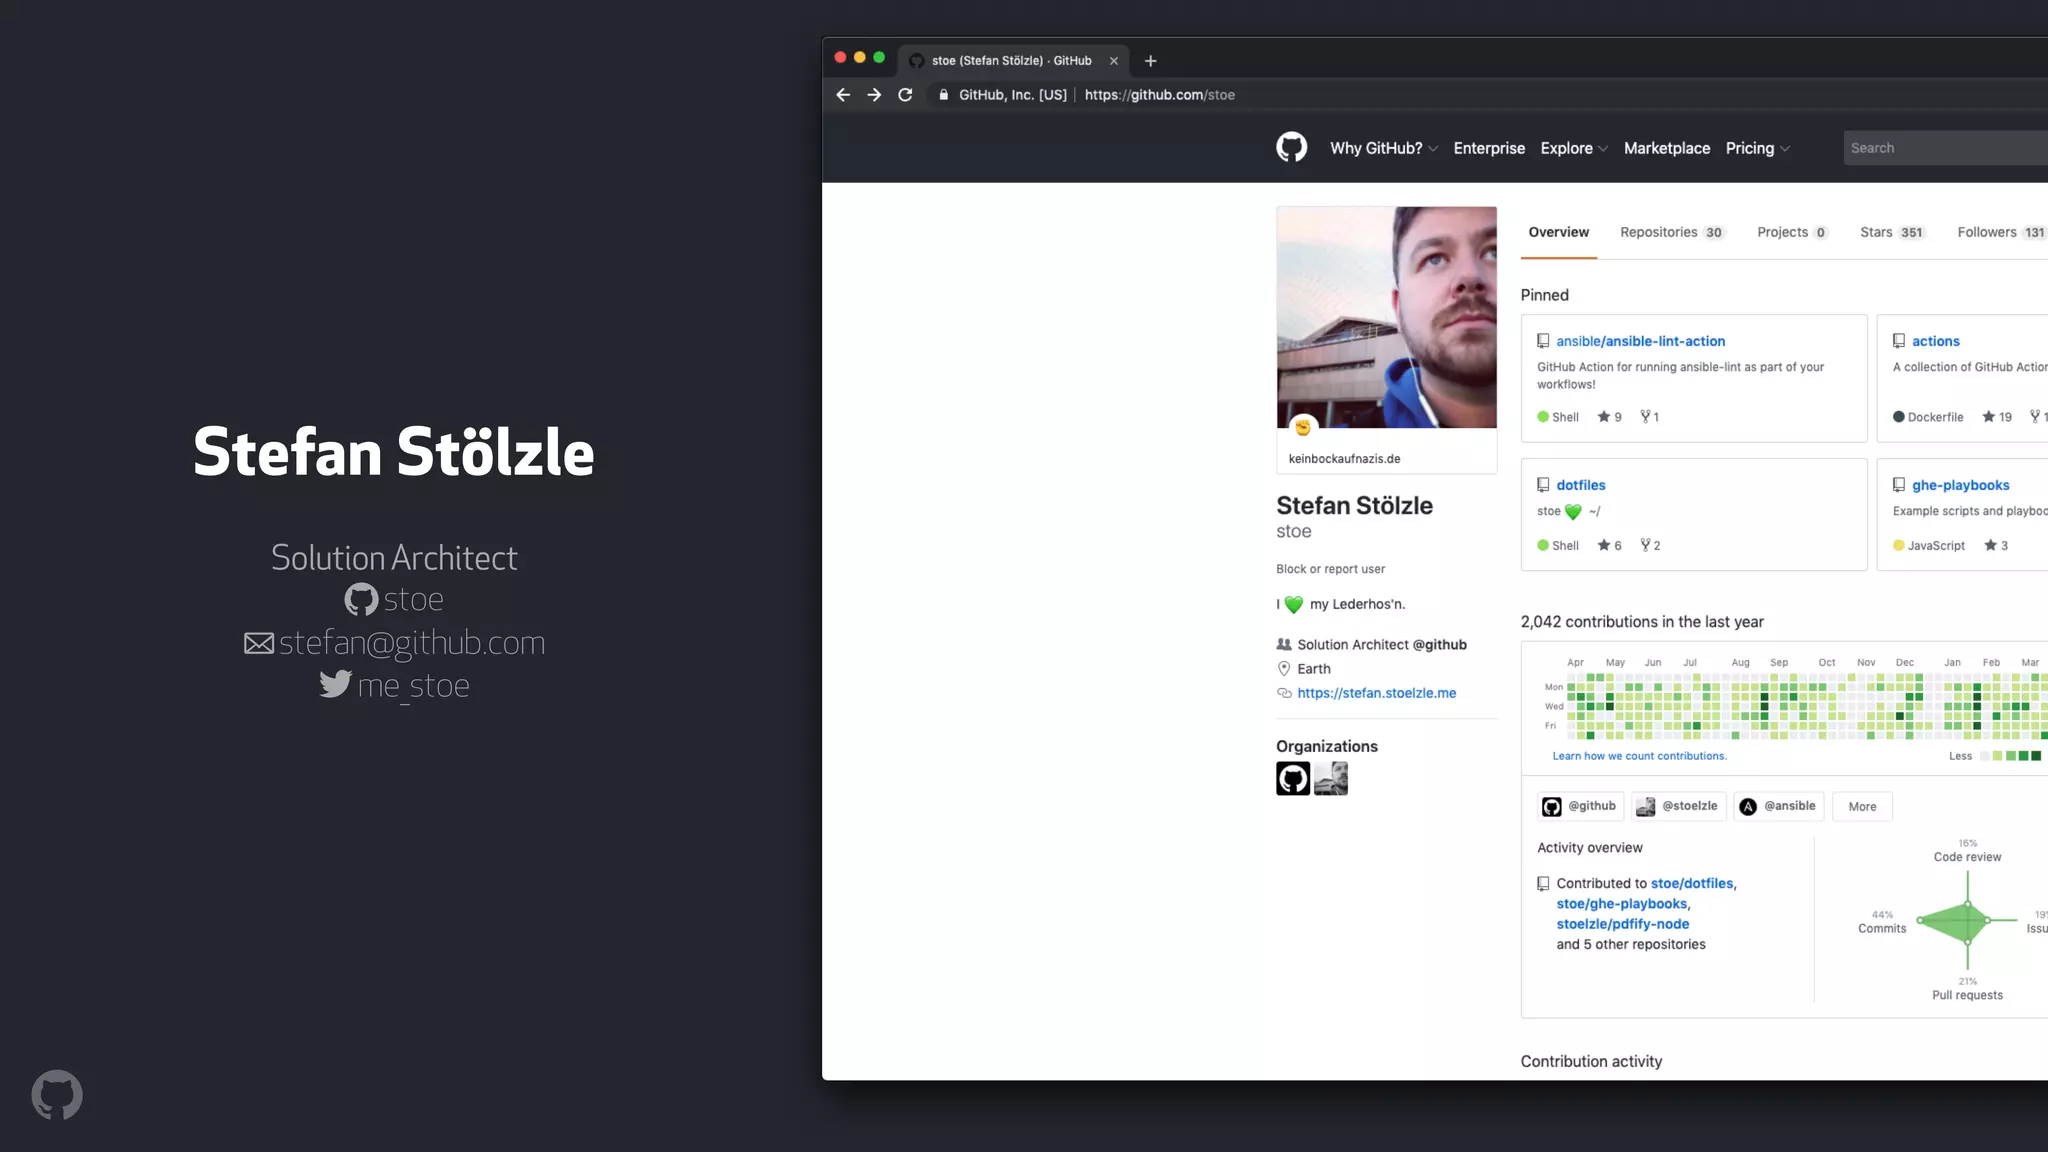Viewport: 2048px width, 1152px height.
Task: Click into the GitHub Search field
Action: tap(1940, 148)
